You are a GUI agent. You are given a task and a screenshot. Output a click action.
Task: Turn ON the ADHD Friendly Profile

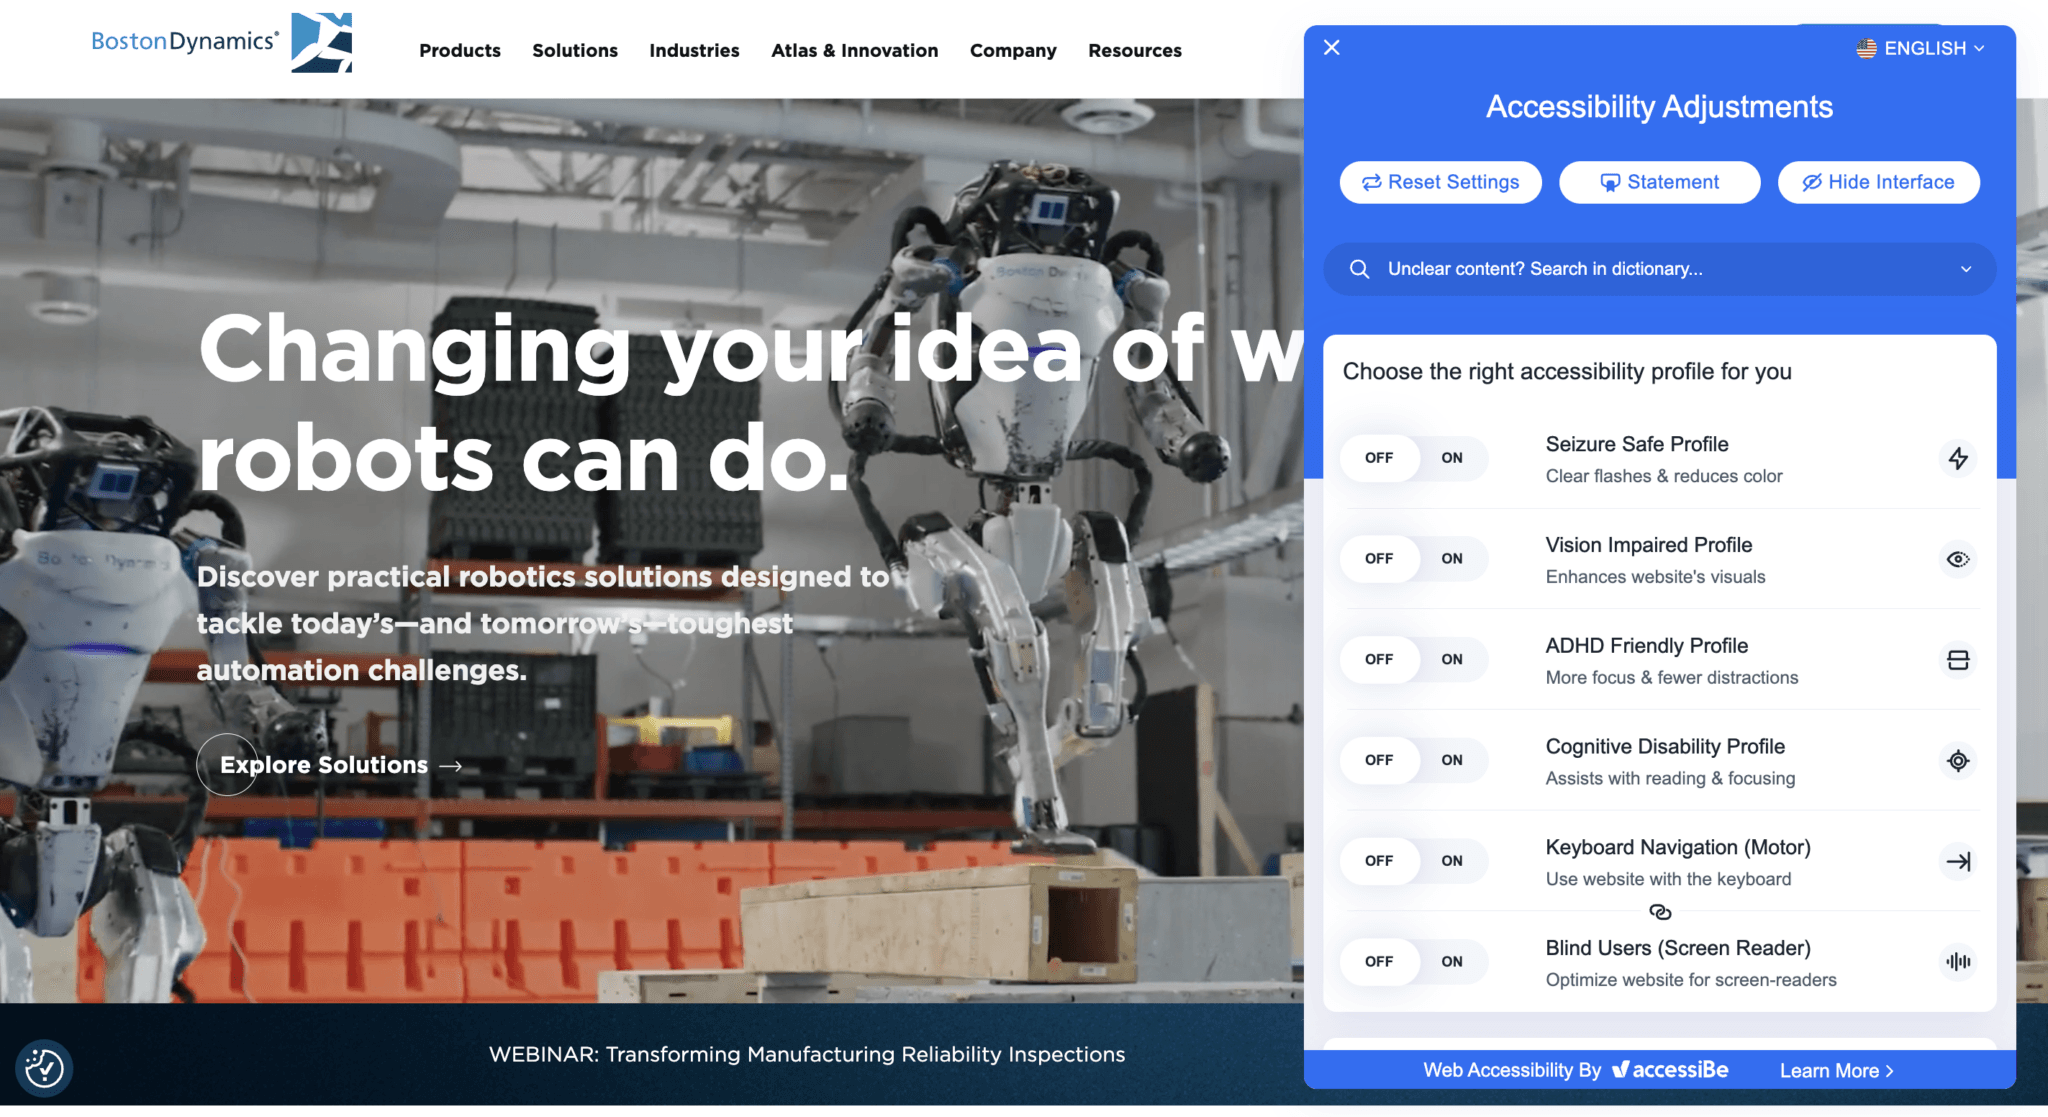[x=1452, y=659]
